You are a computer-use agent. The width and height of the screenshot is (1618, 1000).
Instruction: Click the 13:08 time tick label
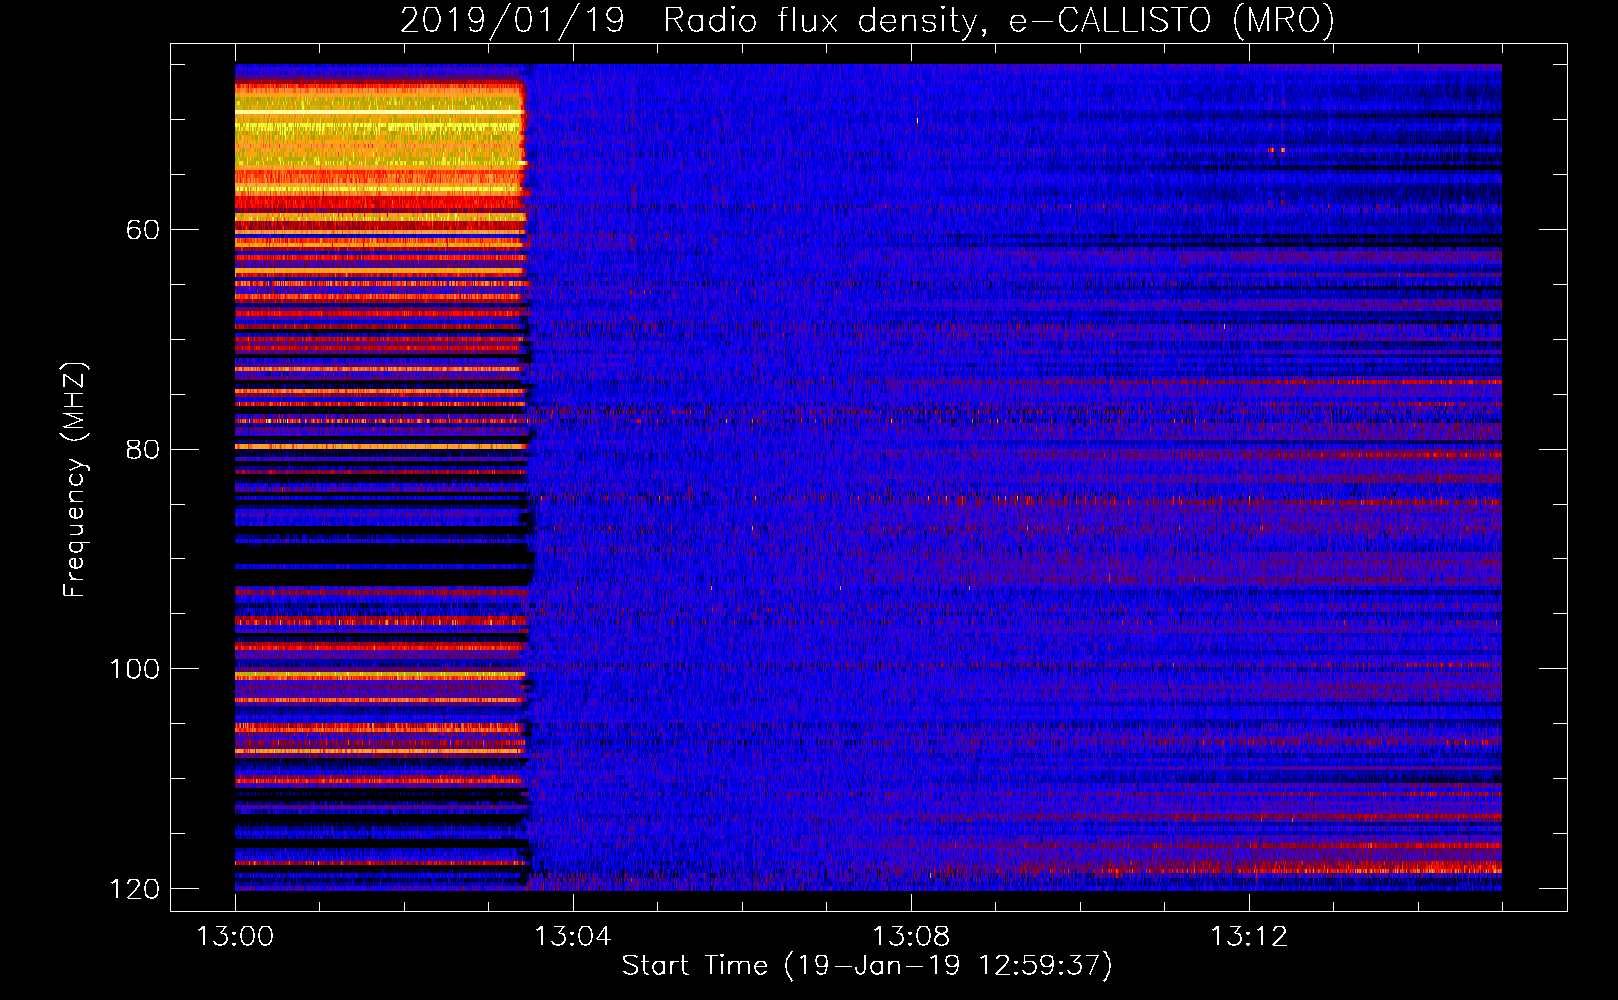(x=911, y=937)
